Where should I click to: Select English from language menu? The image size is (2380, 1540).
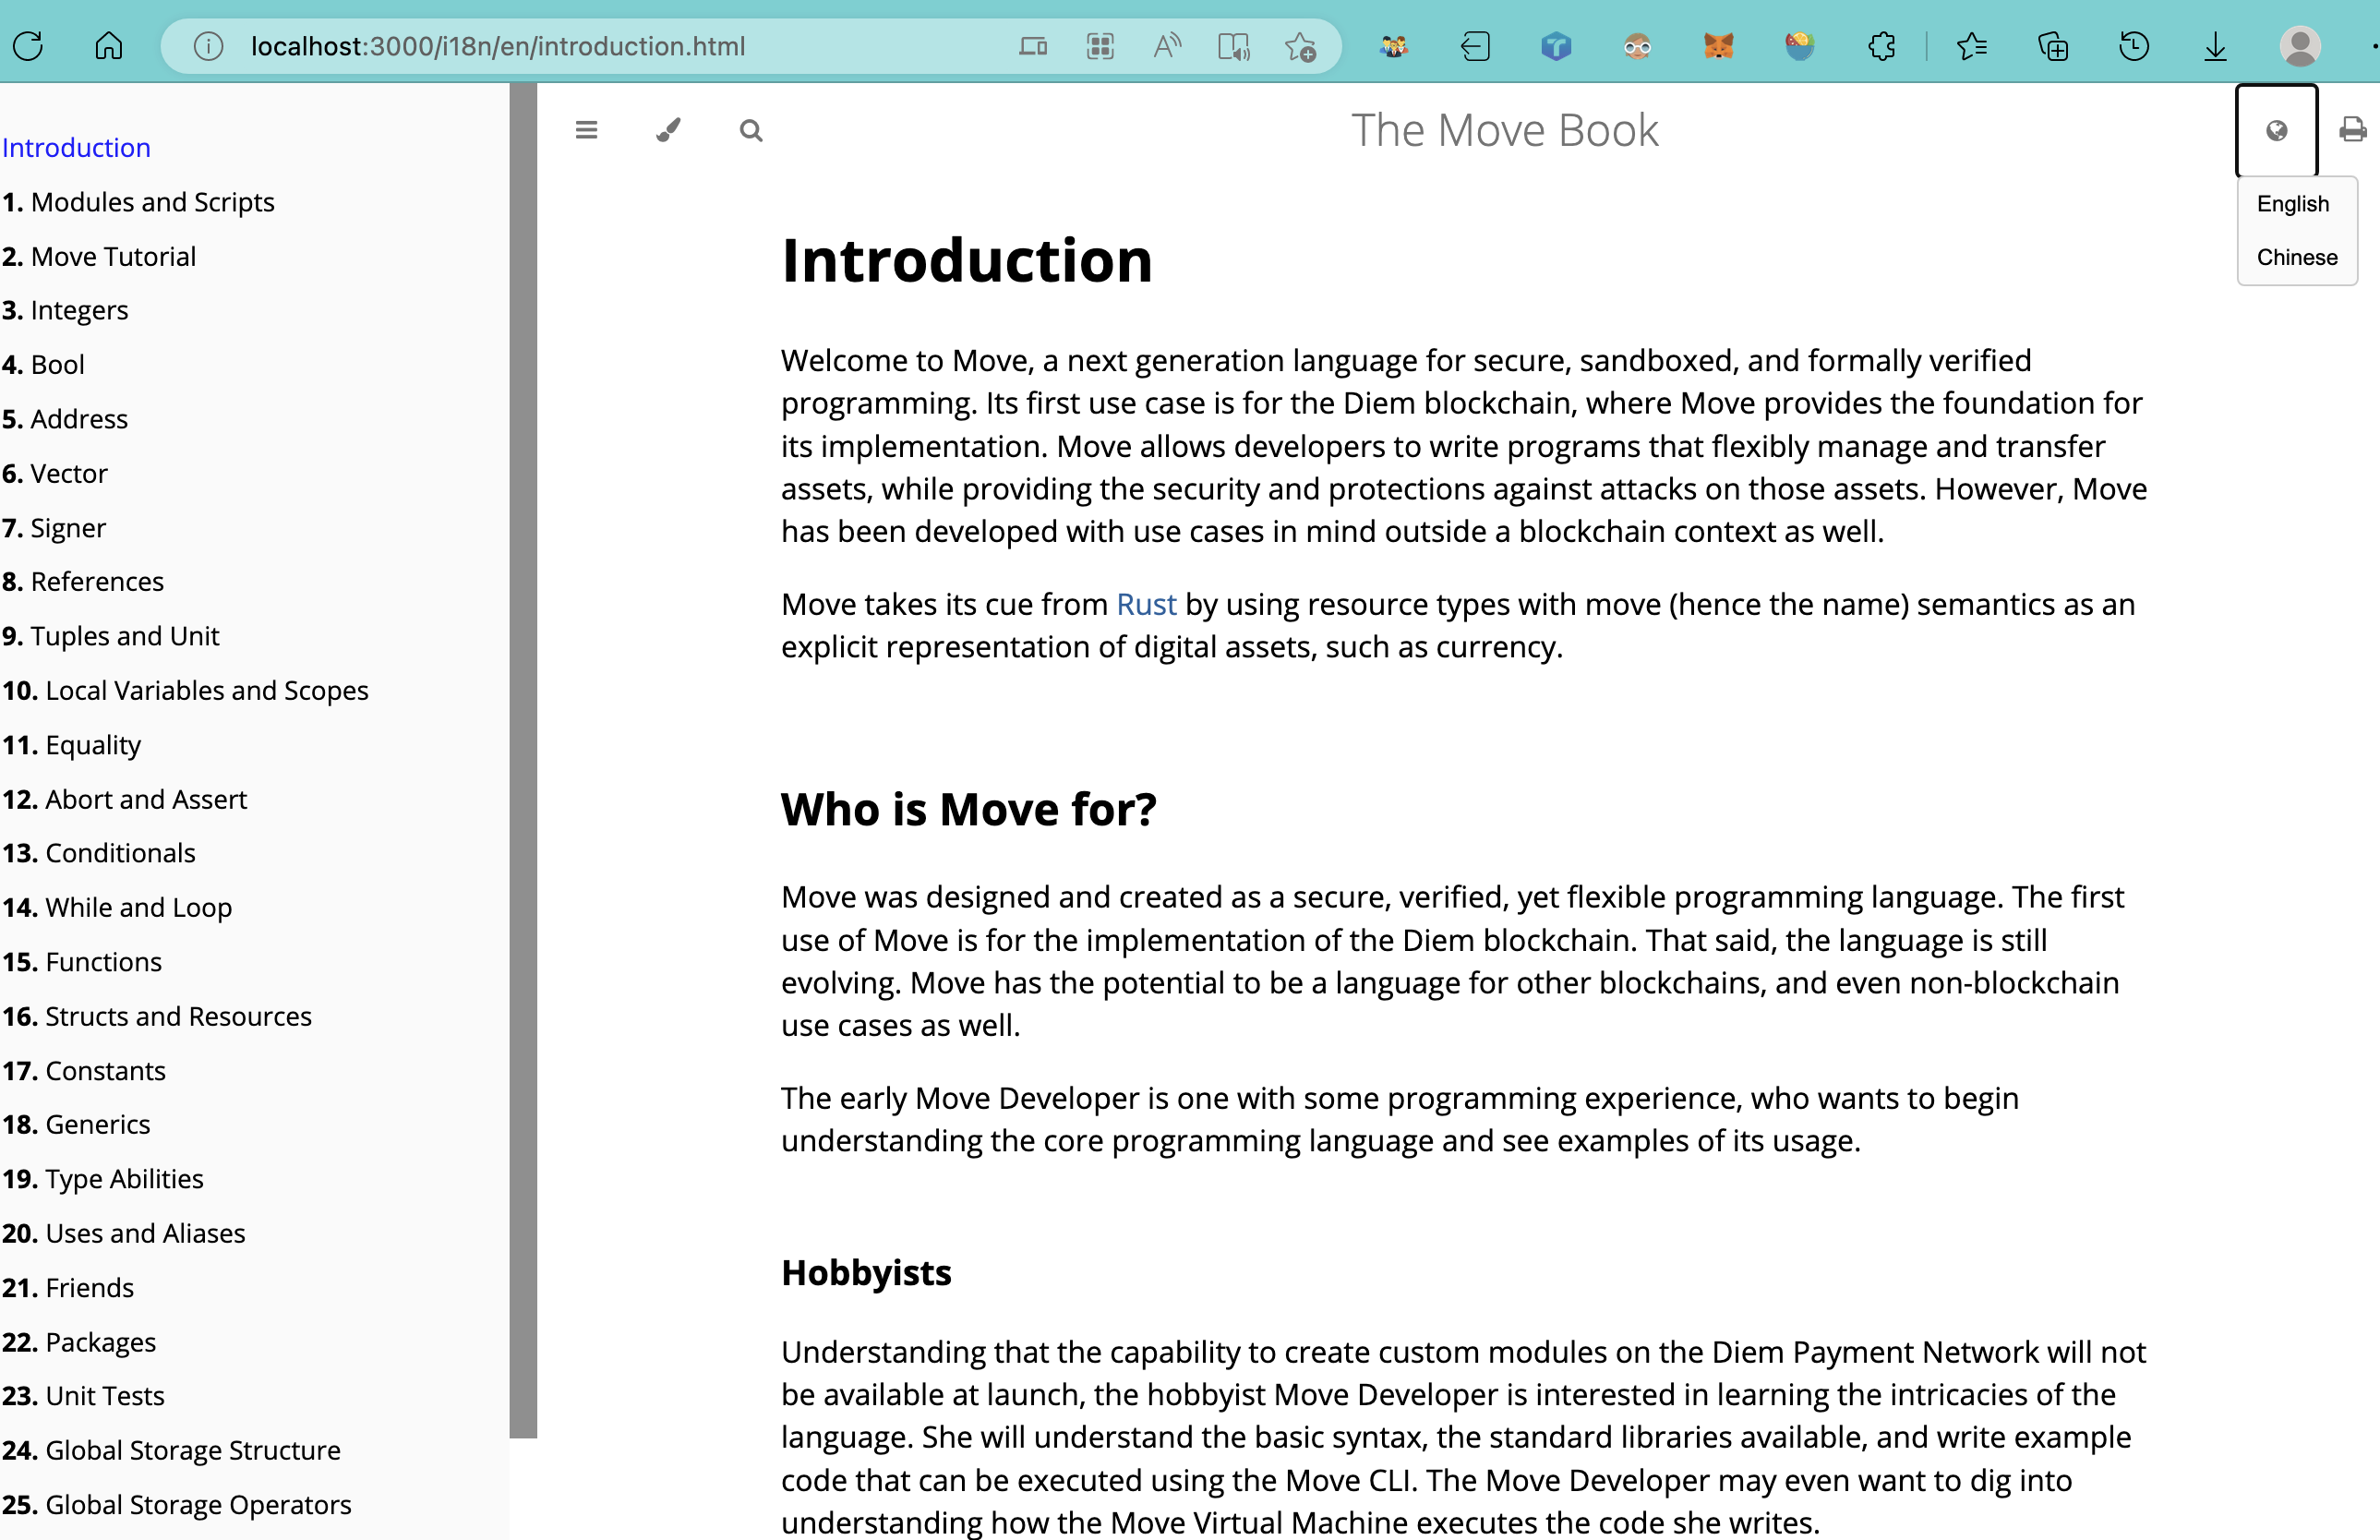point(2292,204)
